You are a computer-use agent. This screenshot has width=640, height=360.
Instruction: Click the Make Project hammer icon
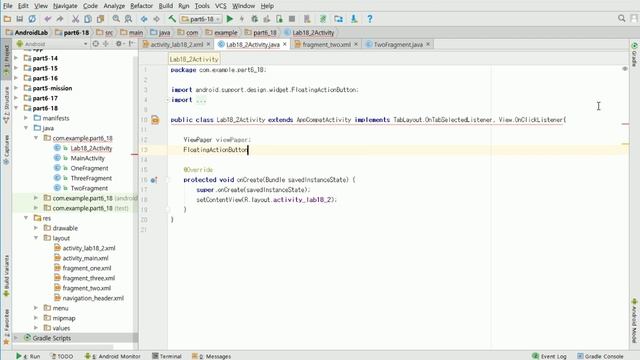pyautogui.click(x=172, y=19)
